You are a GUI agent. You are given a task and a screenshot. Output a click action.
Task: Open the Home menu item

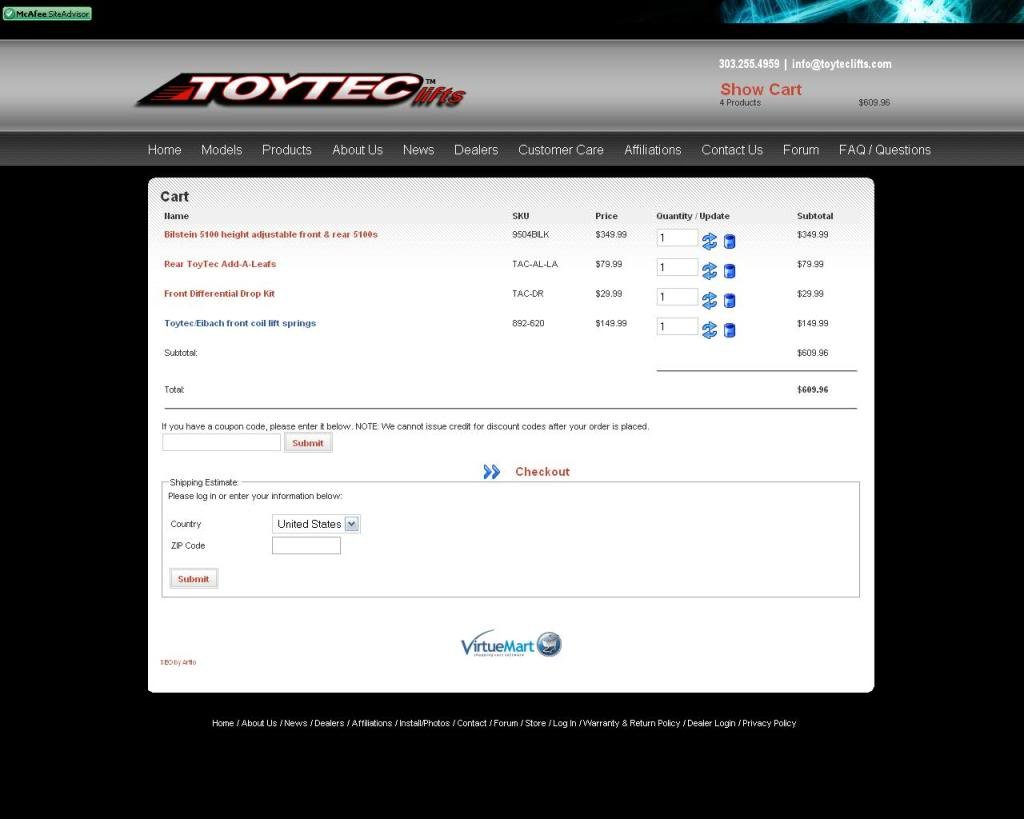pos(165,150)
